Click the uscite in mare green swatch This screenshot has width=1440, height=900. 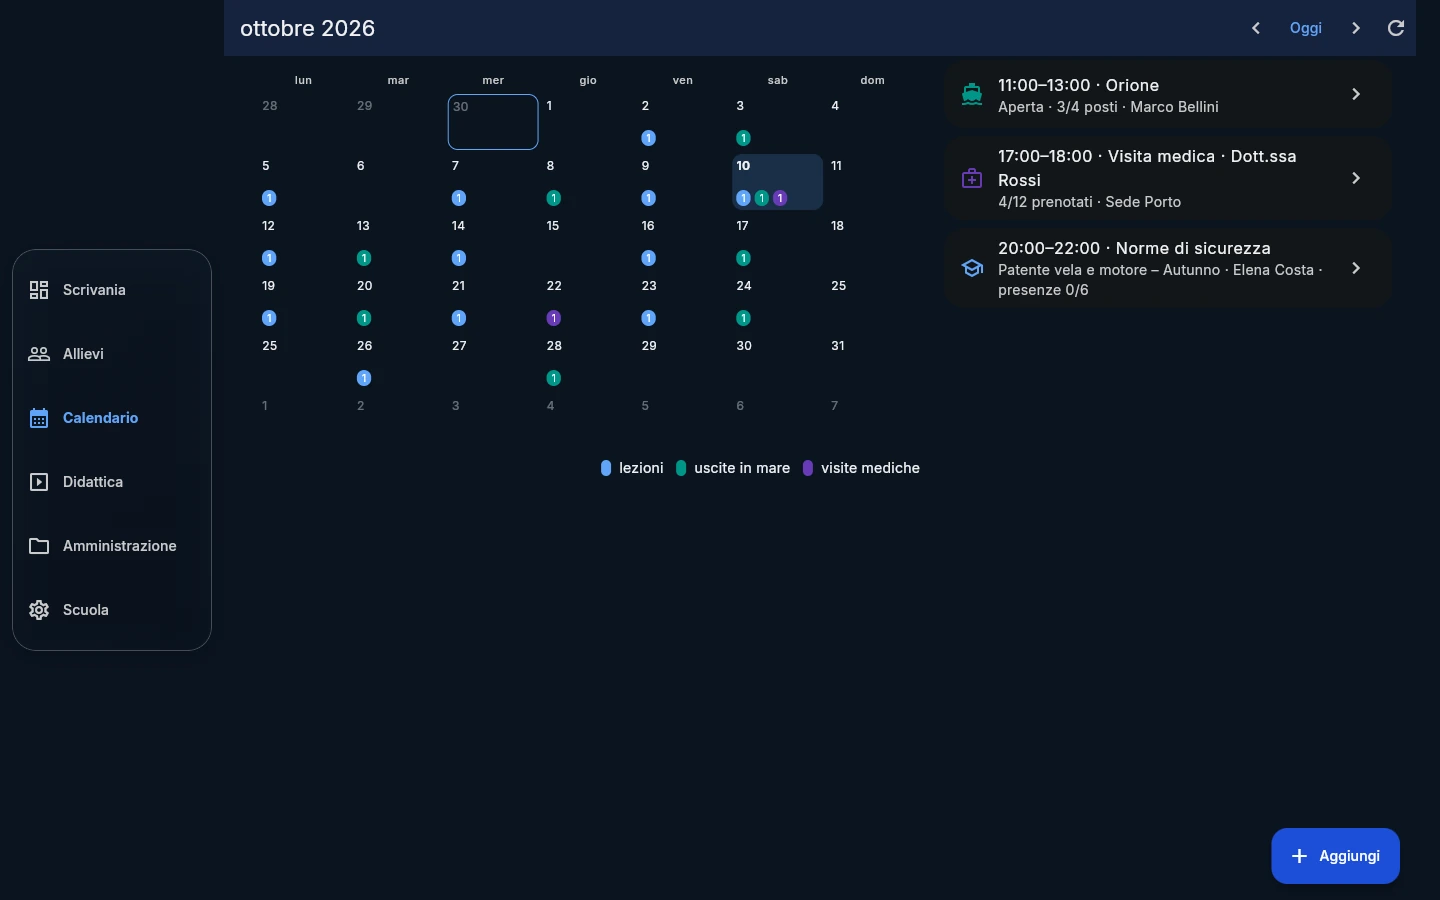pyautogui.click(x=681, y=468)
